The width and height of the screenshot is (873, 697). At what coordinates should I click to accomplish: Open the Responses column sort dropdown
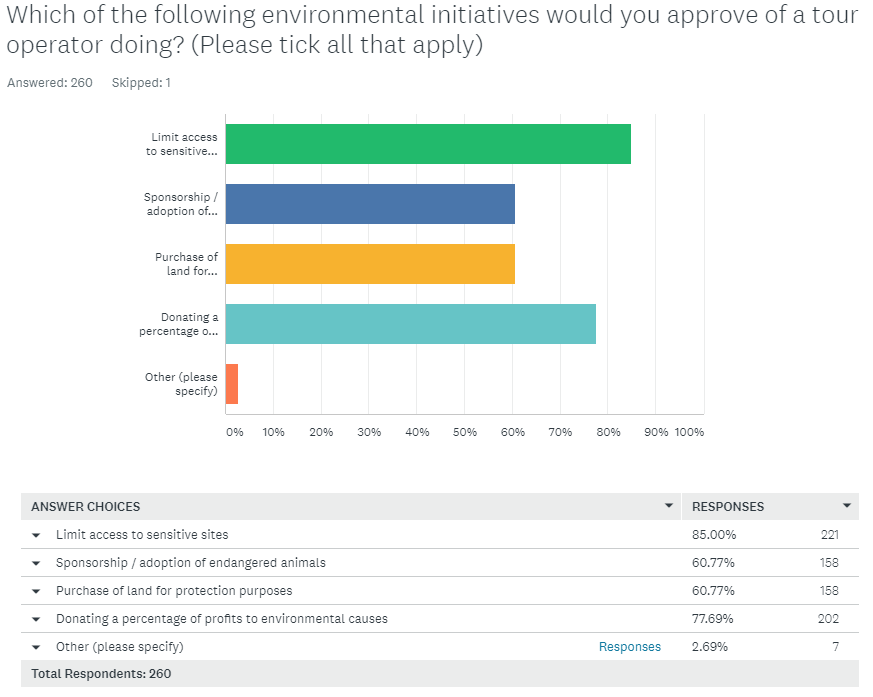846,506
